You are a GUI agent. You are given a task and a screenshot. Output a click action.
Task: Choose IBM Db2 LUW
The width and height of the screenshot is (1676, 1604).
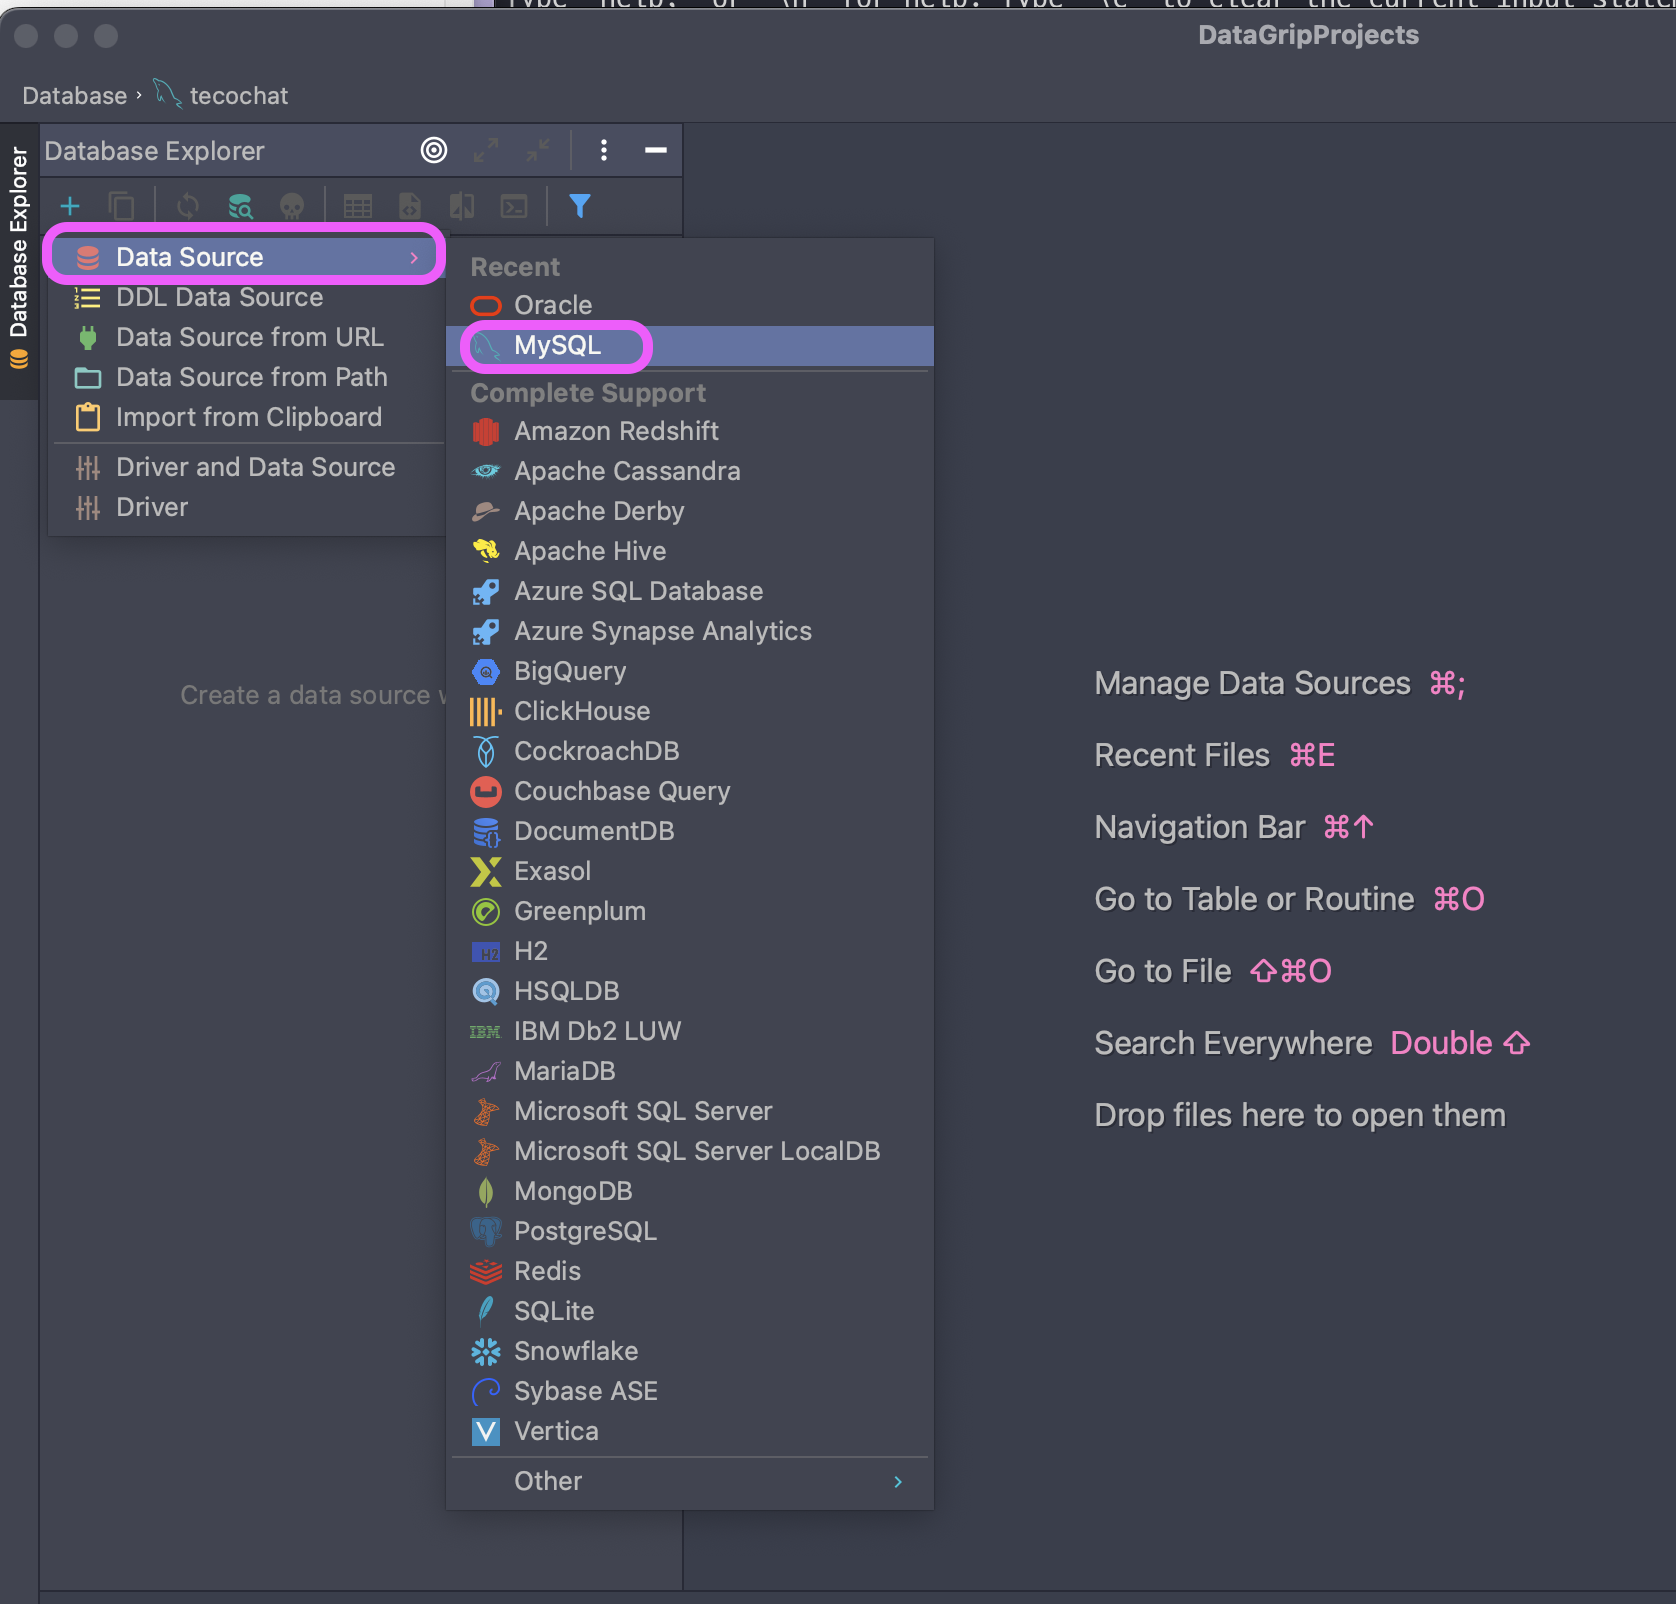point(690,1031)
